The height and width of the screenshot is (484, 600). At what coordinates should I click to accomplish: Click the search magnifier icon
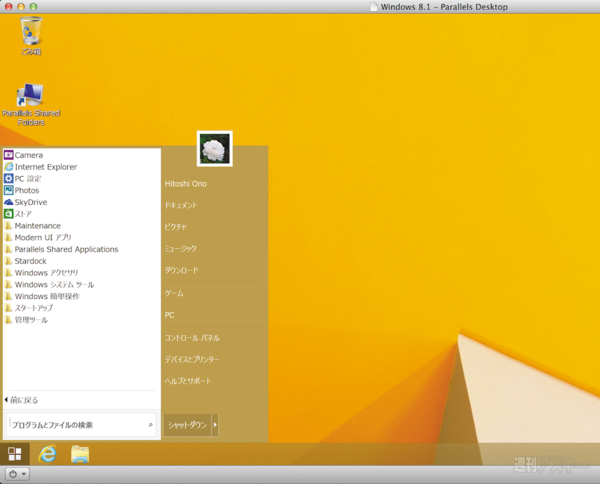pyautogui.click(x=150, y=425)
